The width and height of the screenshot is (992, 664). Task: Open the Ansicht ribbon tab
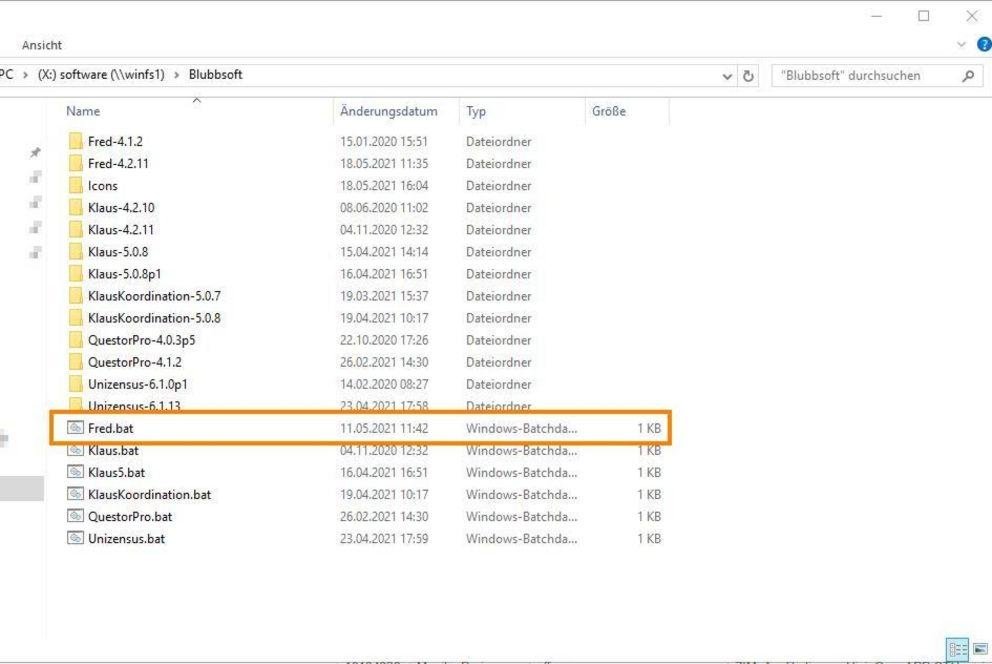[x=42, y=45]
